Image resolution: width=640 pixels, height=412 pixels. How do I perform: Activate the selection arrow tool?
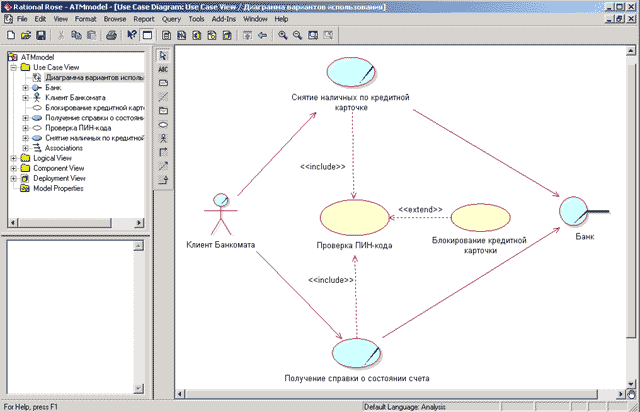164,54
